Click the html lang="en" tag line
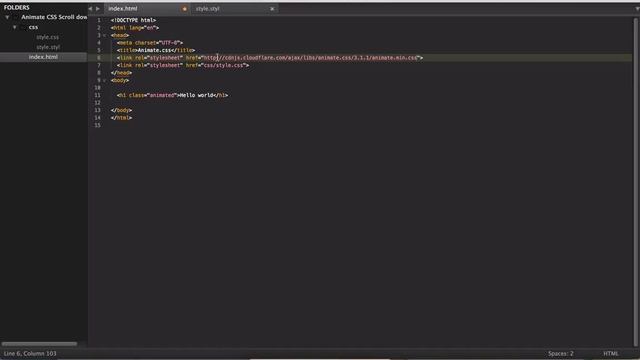Viewport: 640px width, 360px height. tap(135, 28)
